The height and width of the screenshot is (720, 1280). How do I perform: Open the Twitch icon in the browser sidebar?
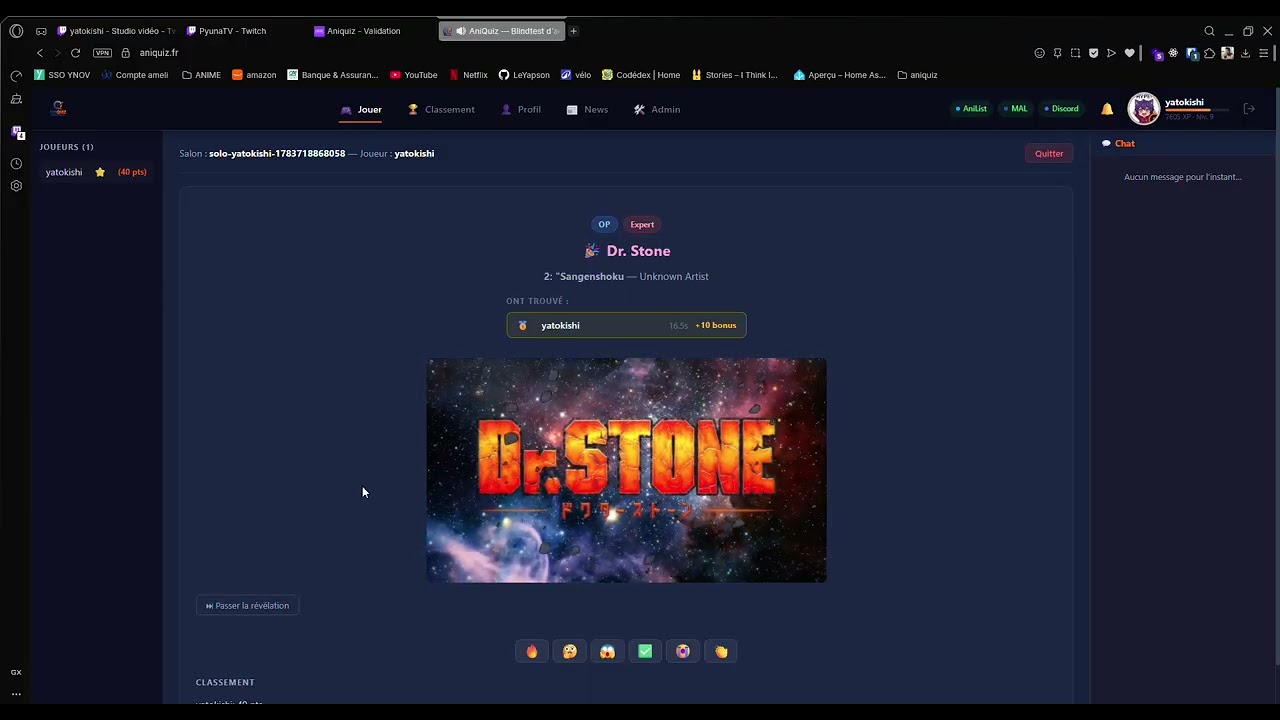16,132
